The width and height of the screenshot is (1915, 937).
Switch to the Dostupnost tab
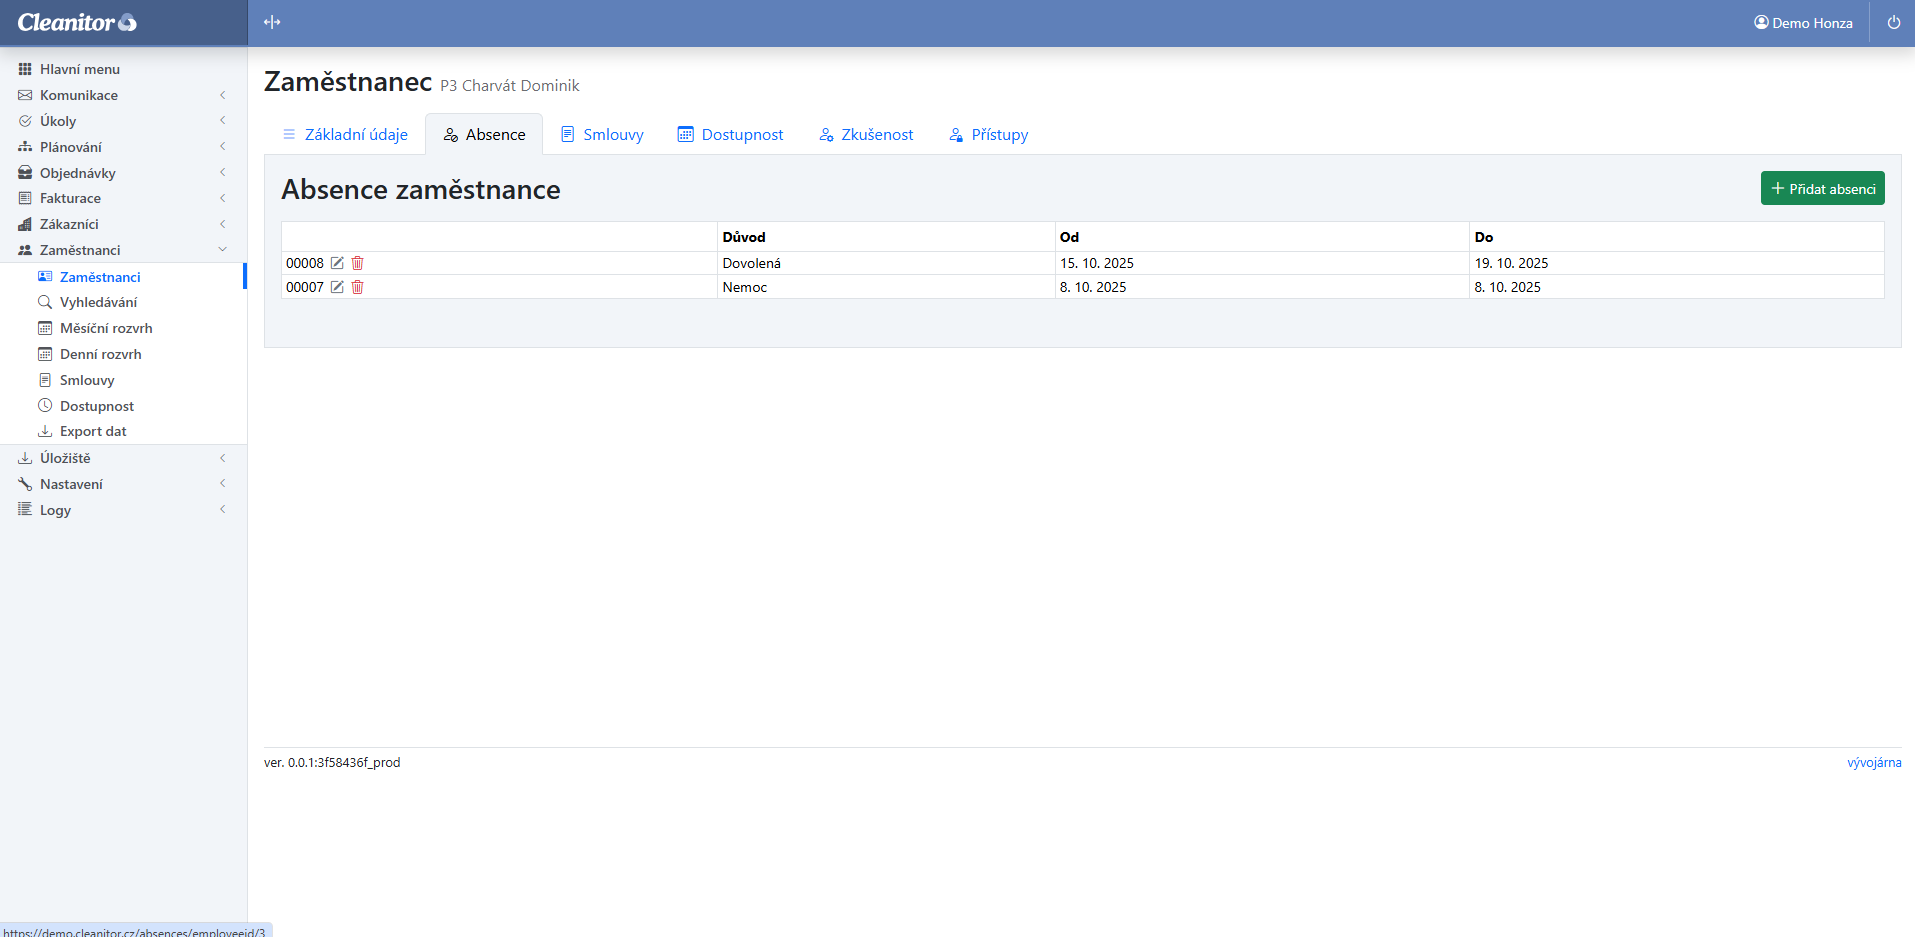coord(730,135)
